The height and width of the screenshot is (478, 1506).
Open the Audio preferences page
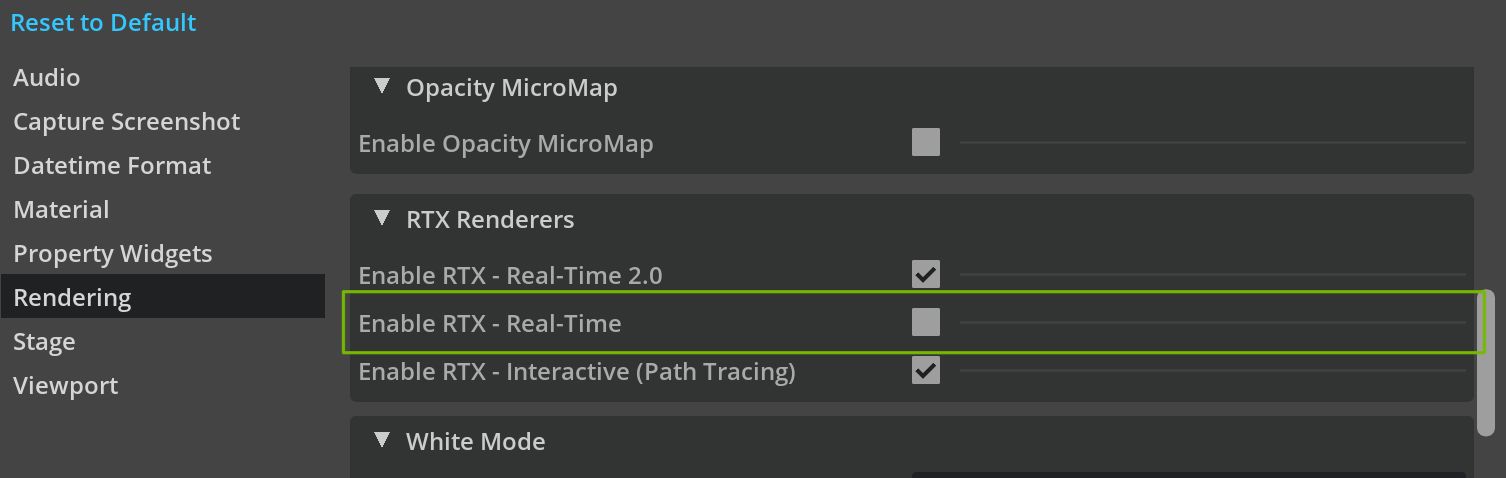(x=47, y=78)
